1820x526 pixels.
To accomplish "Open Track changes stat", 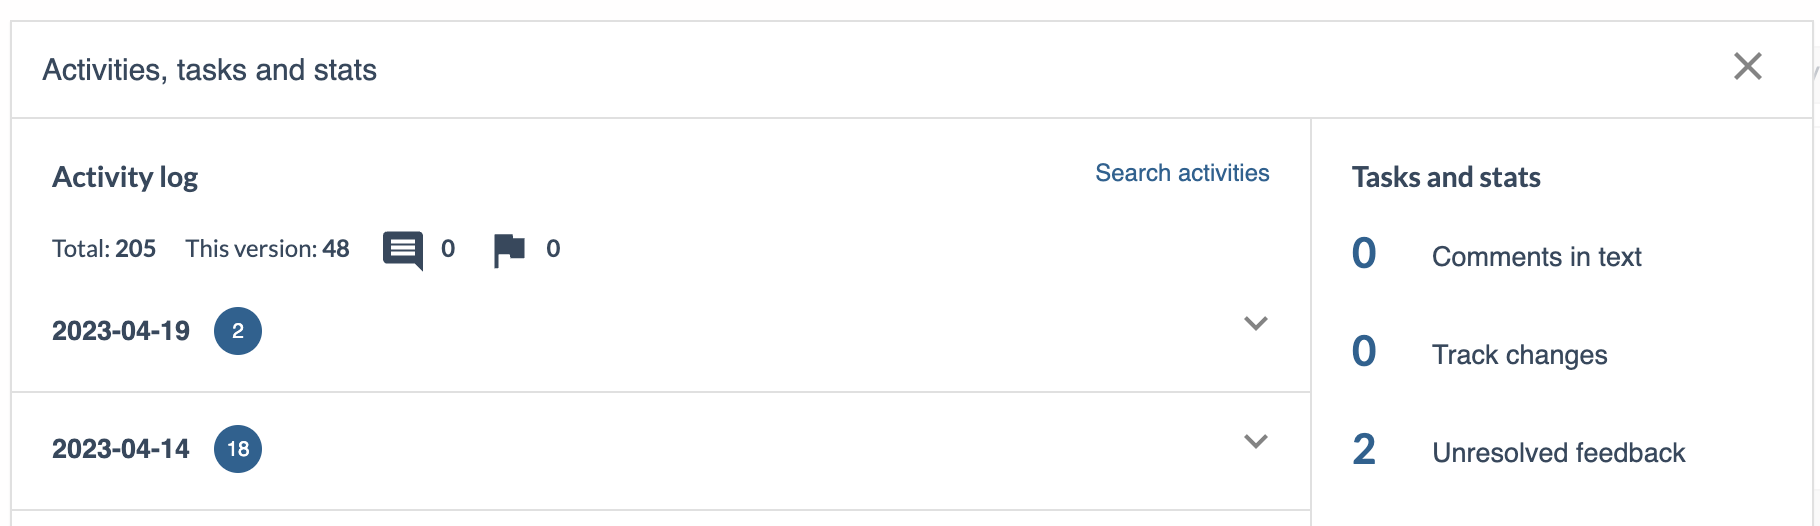I will [1519, 355].
